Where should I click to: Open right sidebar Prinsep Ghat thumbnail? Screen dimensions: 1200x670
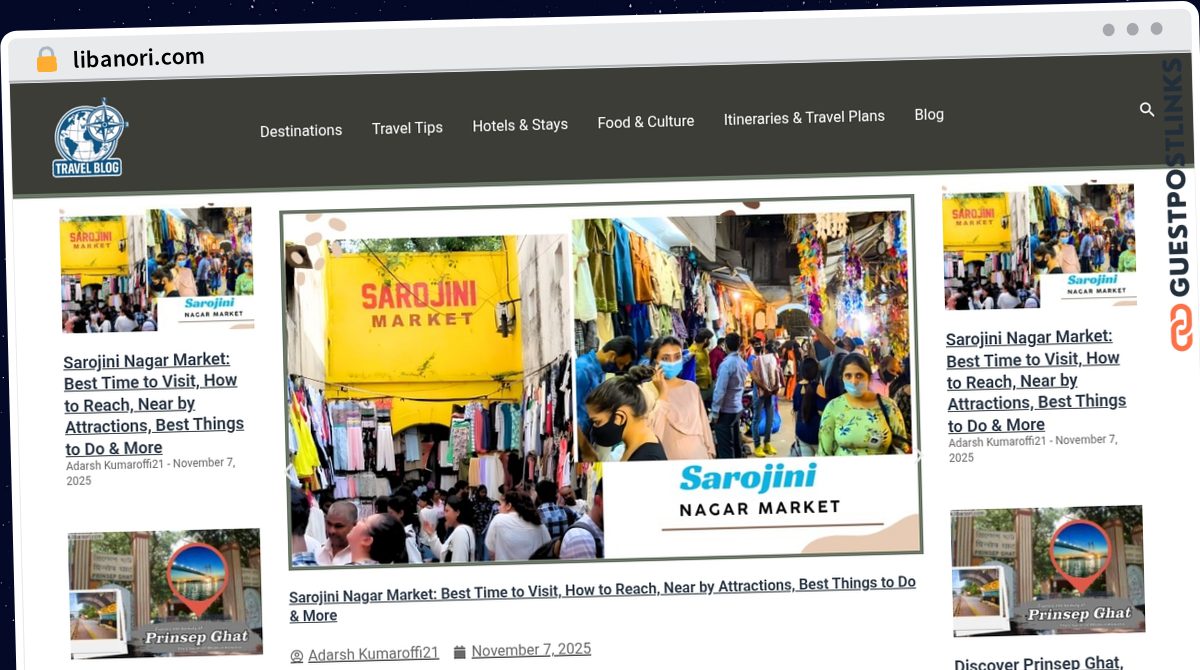pyautogui.click(x=1048, y=571)
